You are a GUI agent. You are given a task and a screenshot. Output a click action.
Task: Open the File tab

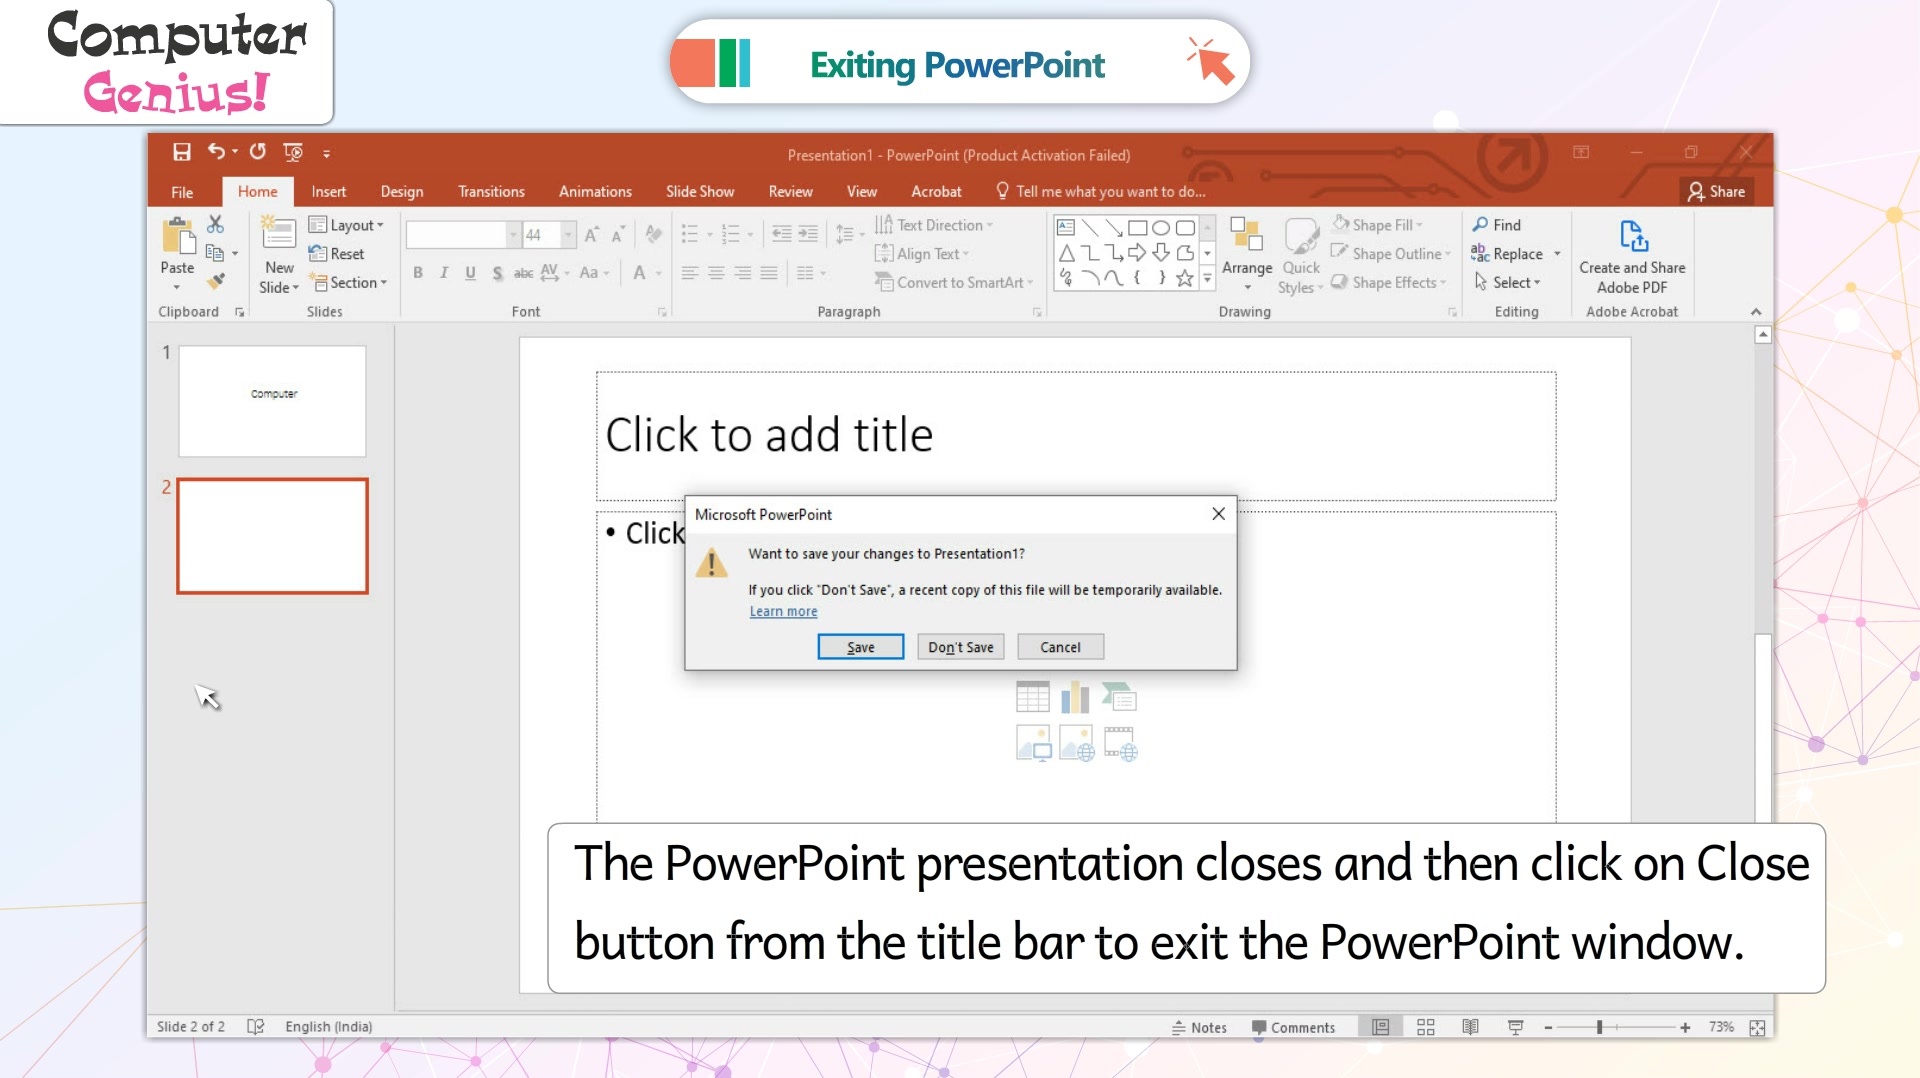click(x=182, y=192)
